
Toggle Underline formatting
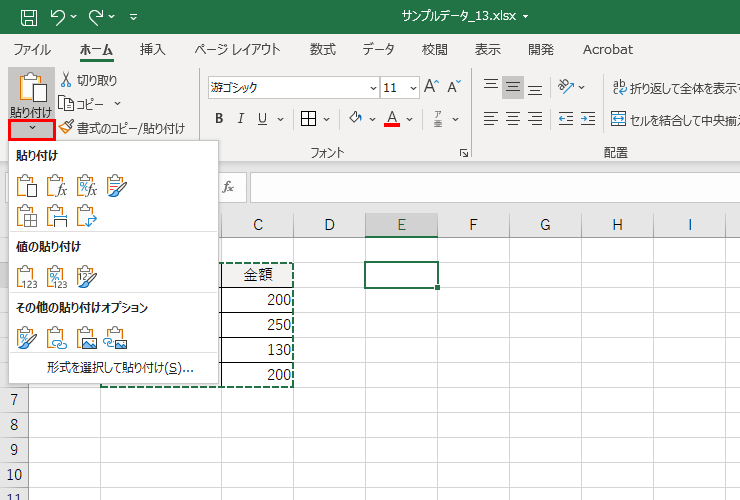262,119
